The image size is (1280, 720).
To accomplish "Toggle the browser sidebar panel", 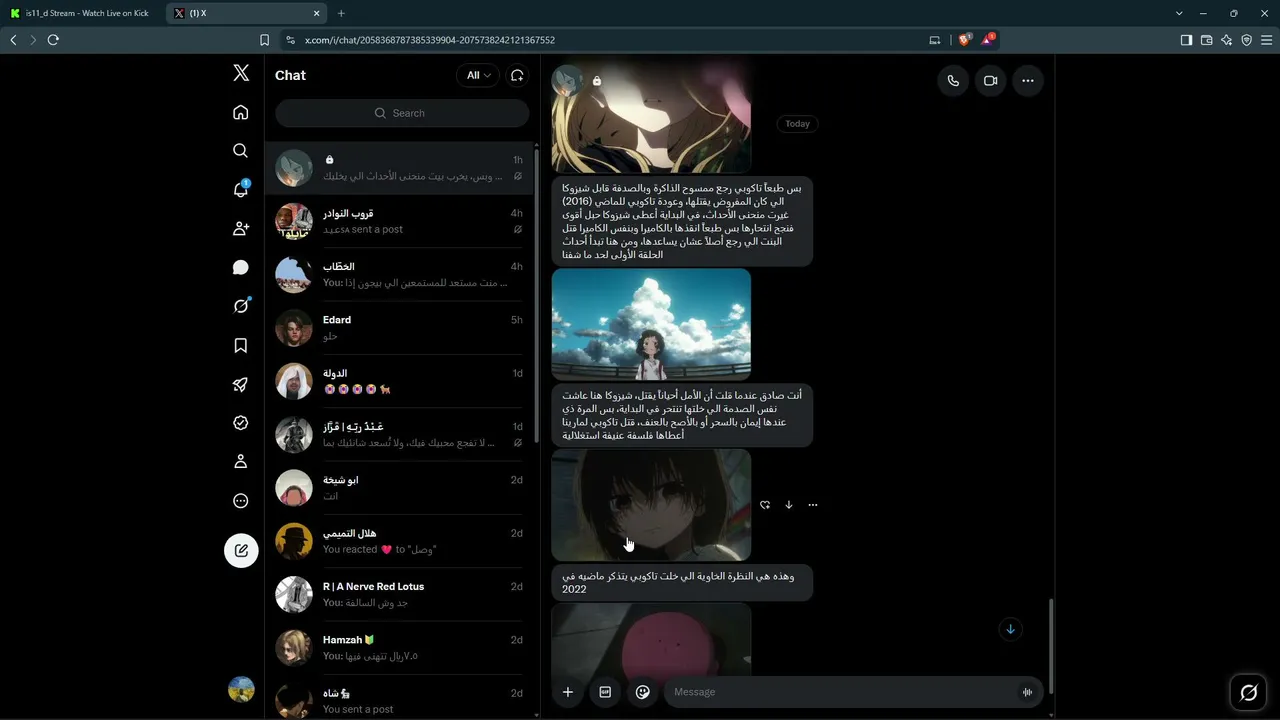I will 1186,40.
